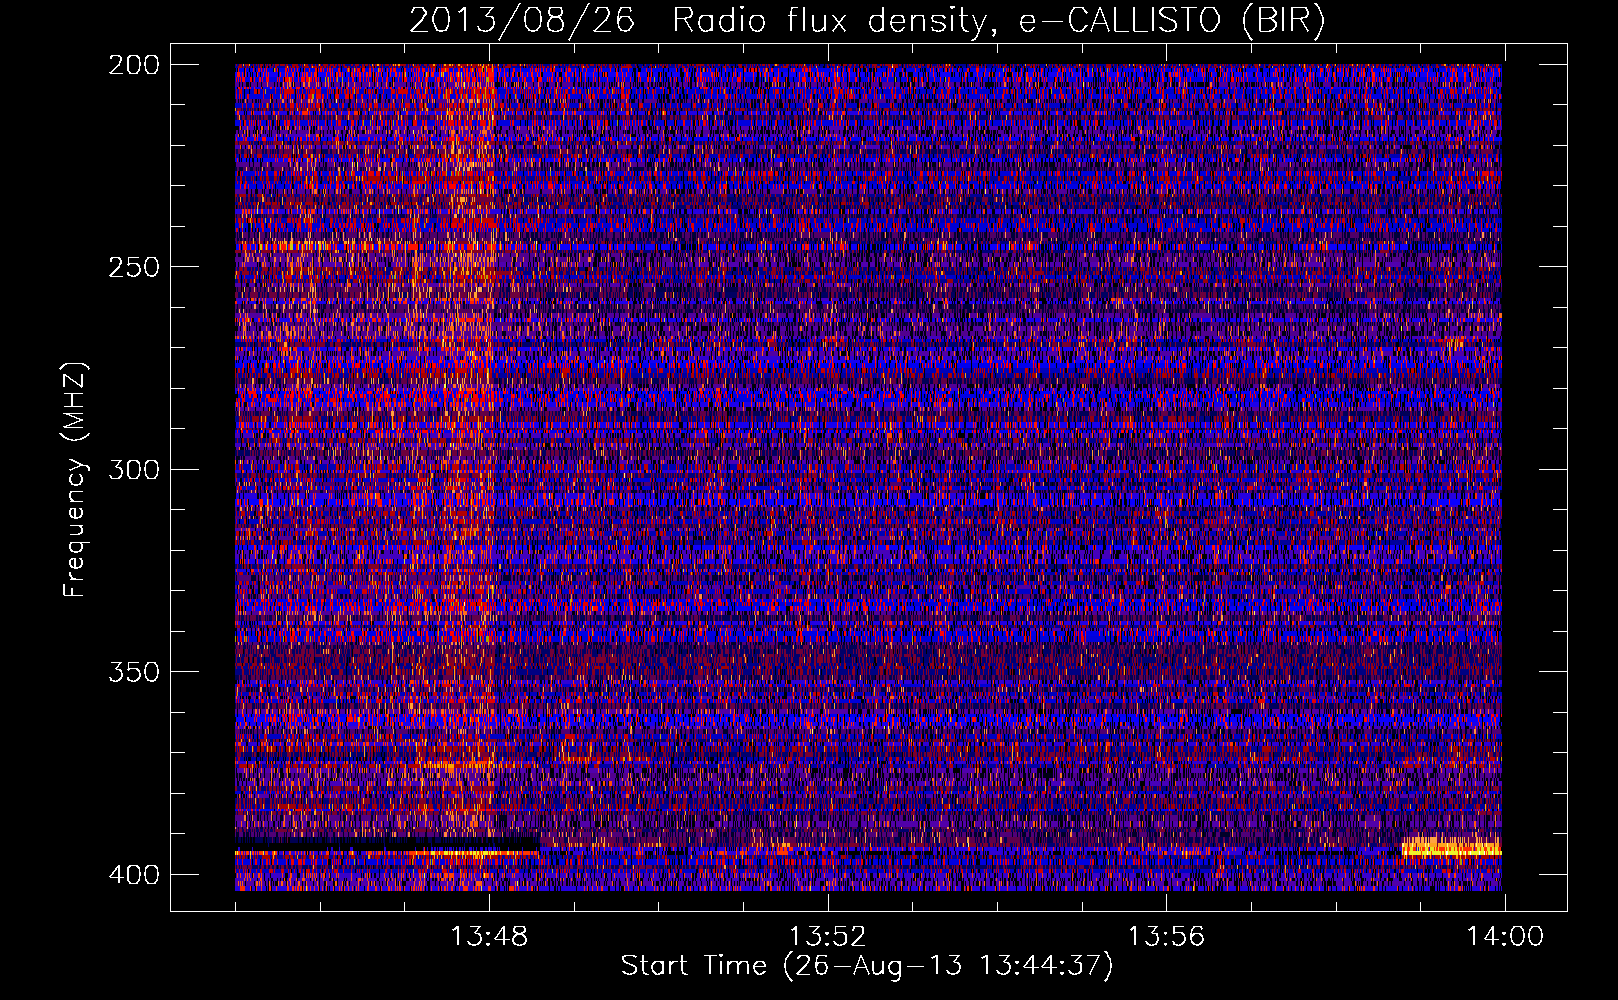Image resolution: width=1618 pixels, height=1000 pixels.
Task: Click the 200 frequency tick label
Action: click(x=133, y=65)
